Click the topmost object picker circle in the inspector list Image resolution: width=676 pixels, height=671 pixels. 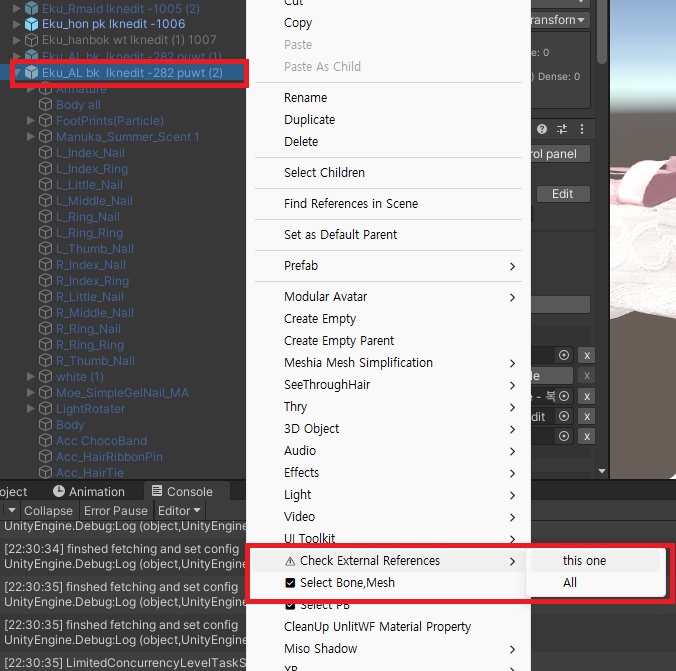[564, 355]
